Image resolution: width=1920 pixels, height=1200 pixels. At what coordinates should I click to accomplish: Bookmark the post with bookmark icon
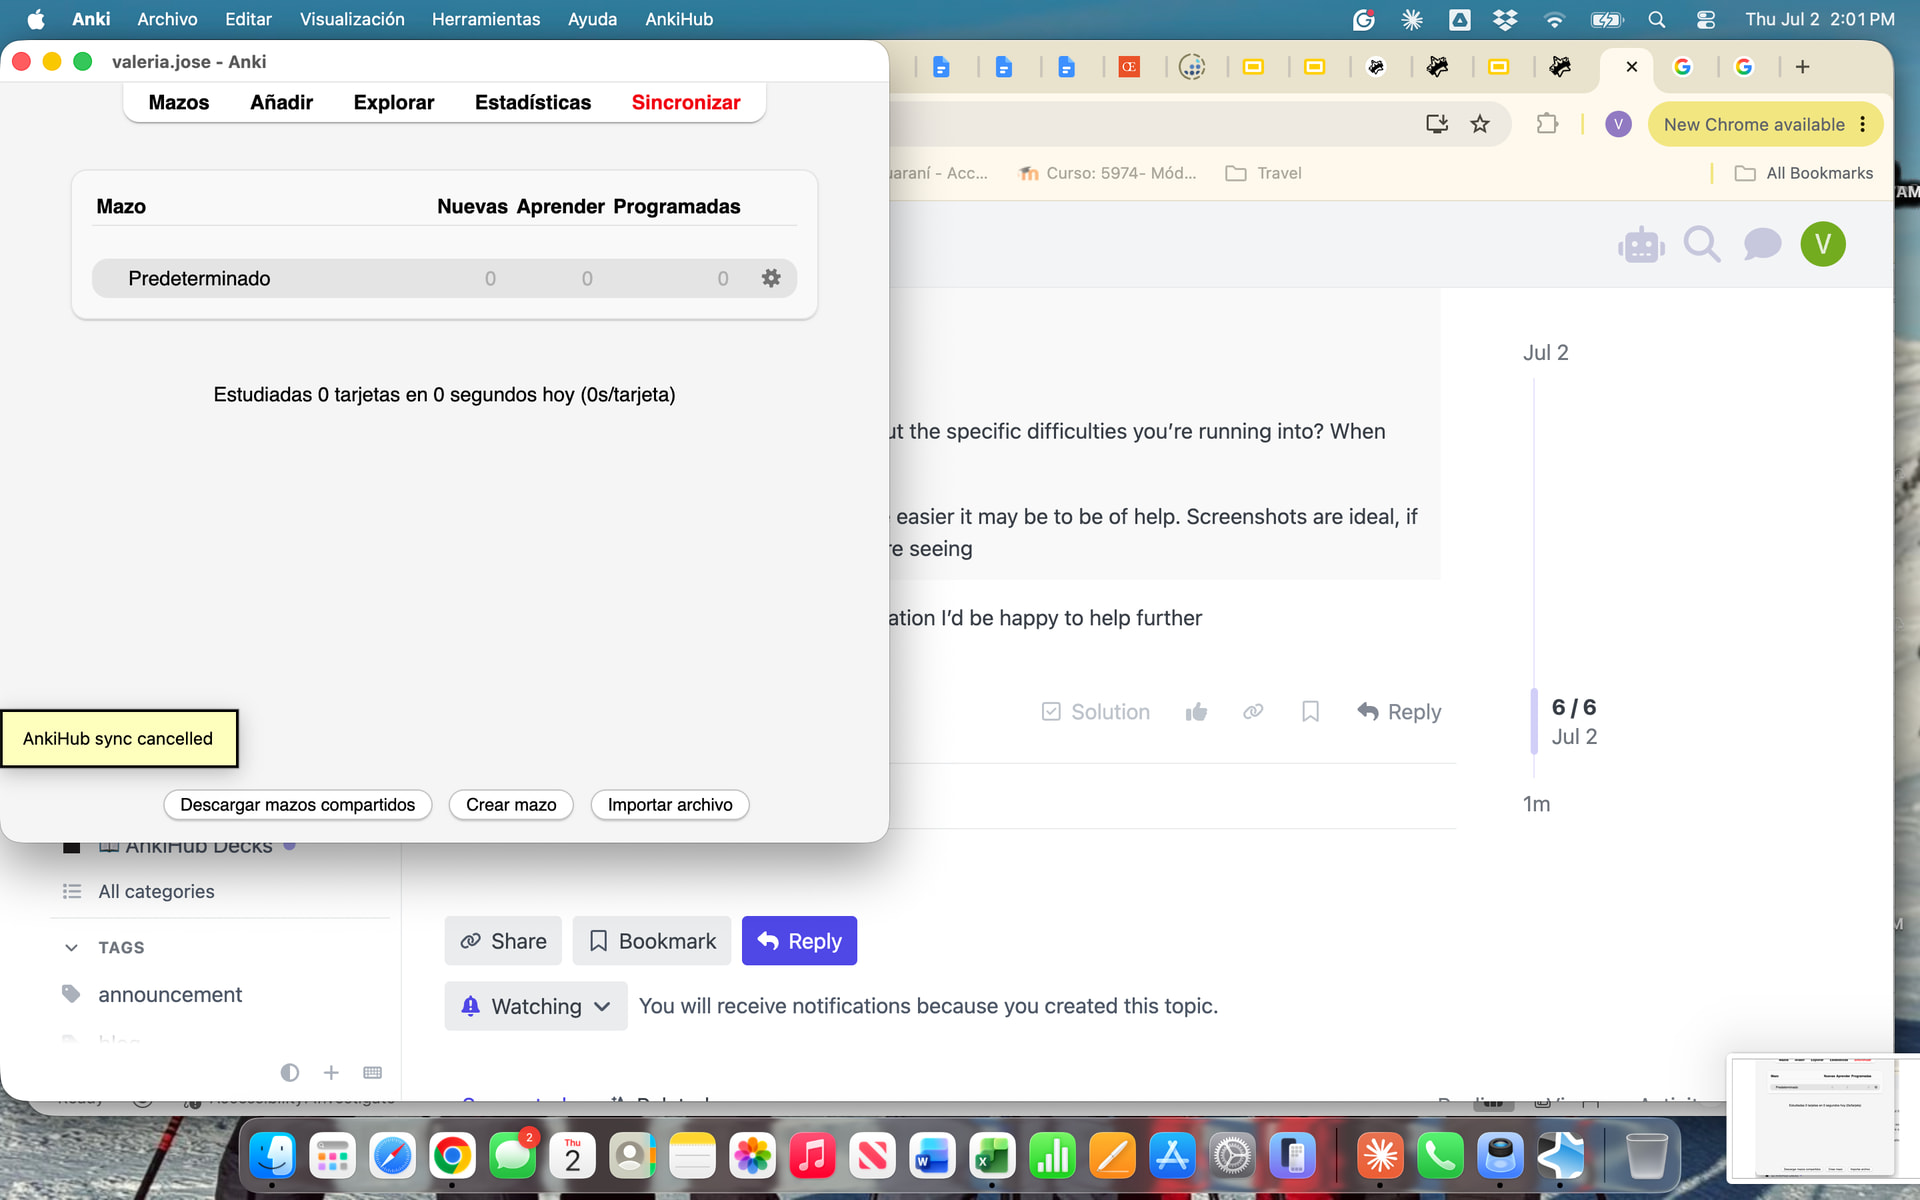pos(1310,712)
